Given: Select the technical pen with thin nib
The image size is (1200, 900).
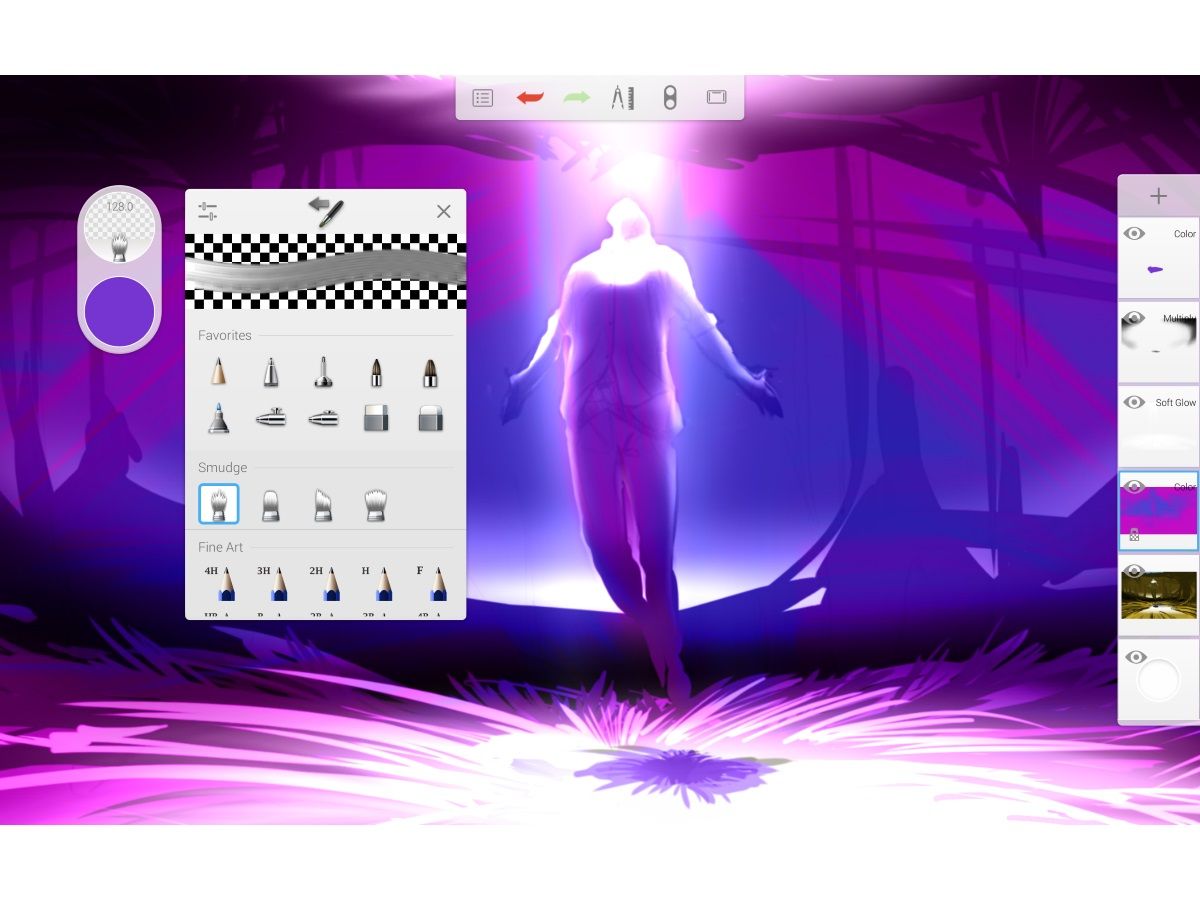Looking at the screenshot, I should [x=323, y=373].
